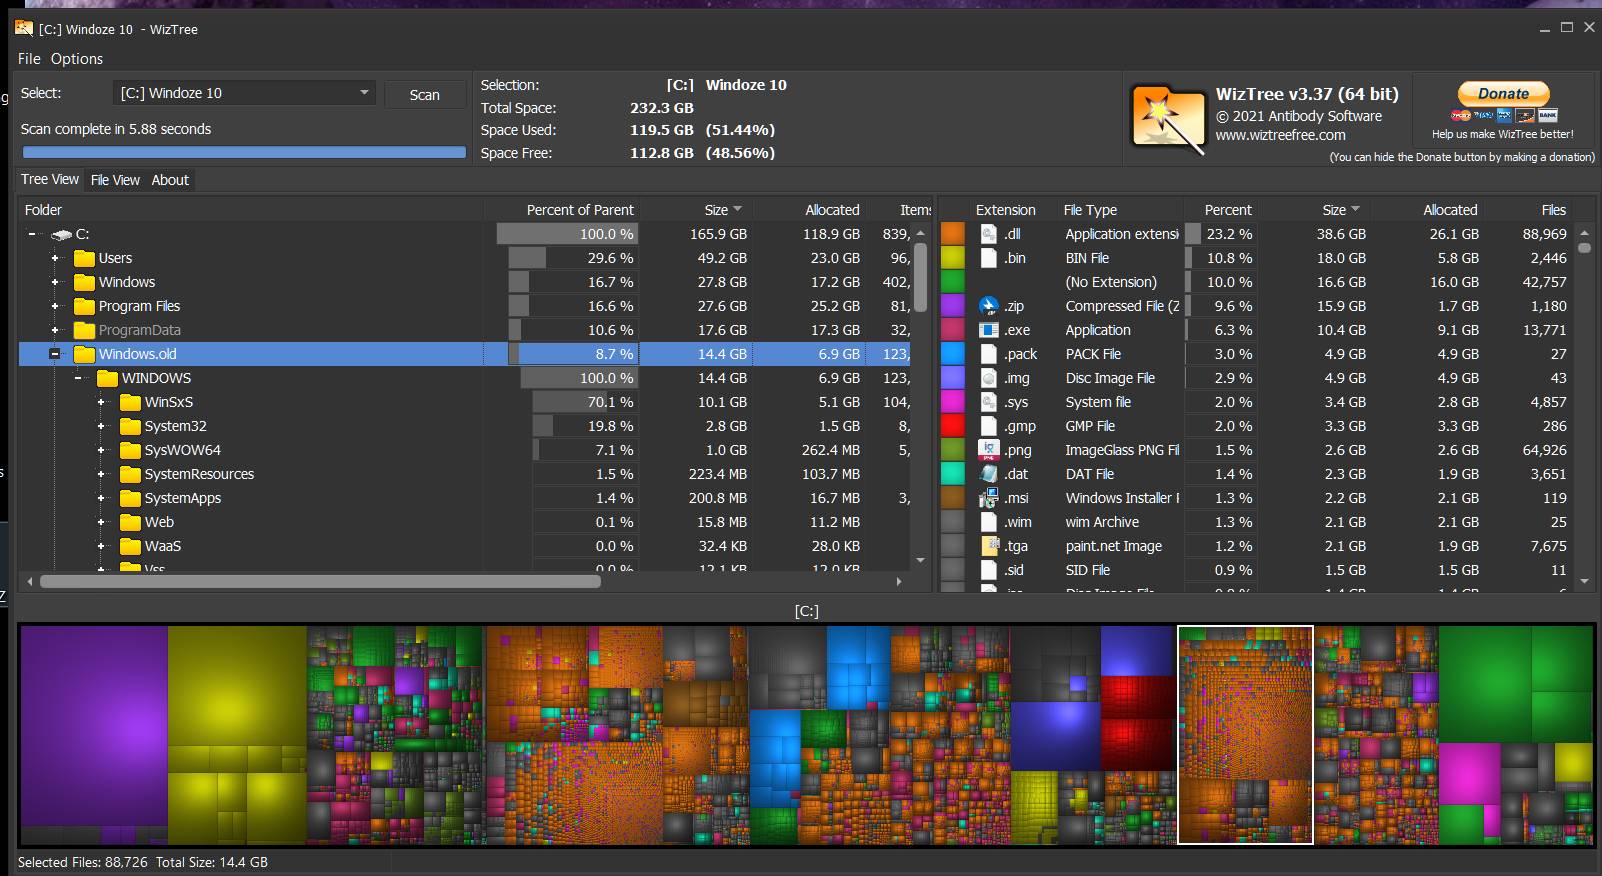Click the .zip file type icon

coord(988,306)
